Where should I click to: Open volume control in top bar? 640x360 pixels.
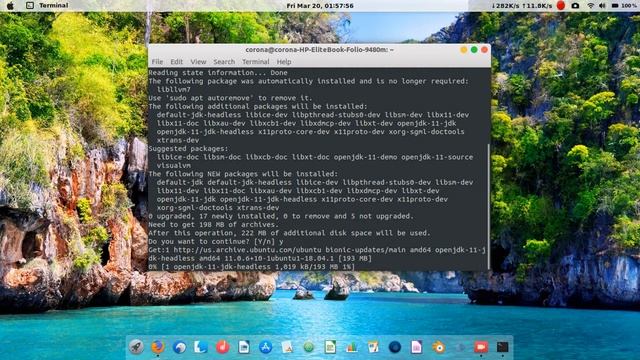[602, 6]
